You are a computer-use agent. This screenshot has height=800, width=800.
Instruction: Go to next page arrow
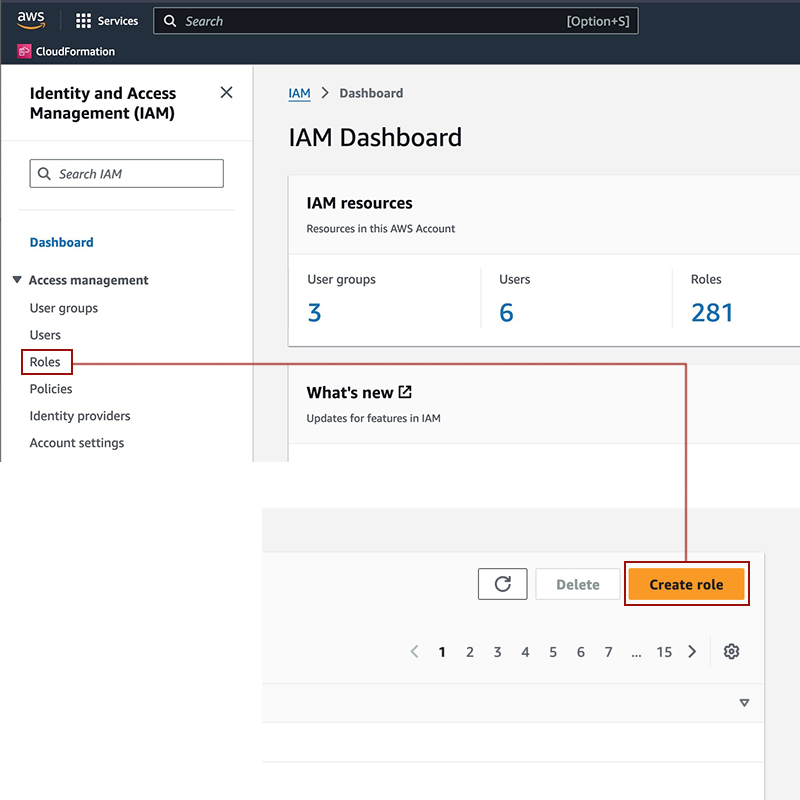[692, 652]
